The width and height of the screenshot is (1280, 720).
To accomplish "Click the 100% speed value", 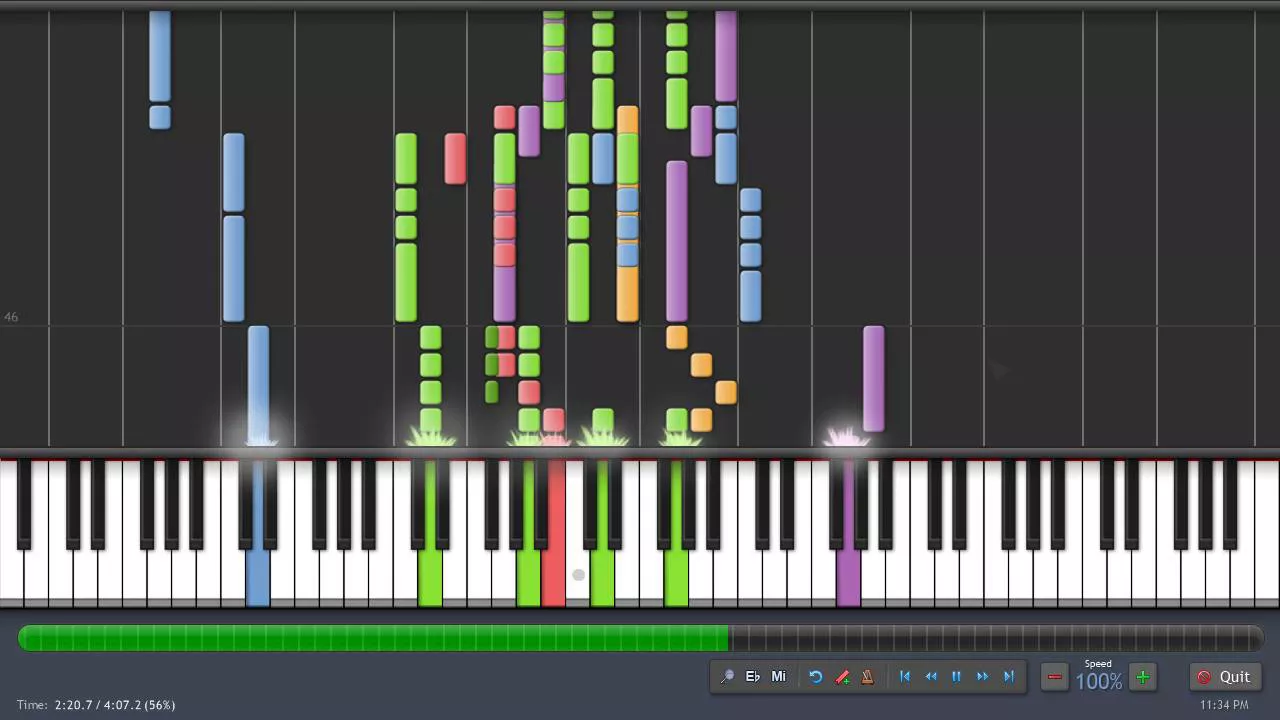I will coord(1098,682).
